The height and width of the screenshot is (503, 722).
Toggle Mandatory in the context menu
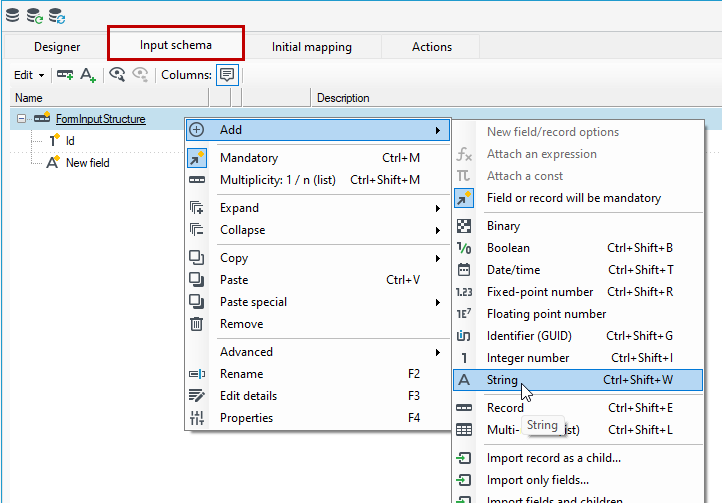(x=318, y=158)
